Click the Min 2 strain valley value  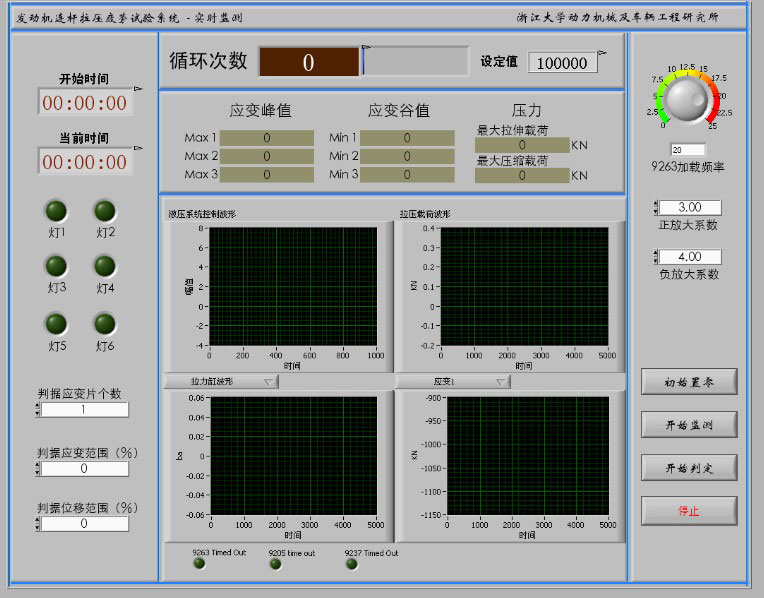(x=407, y=156)
